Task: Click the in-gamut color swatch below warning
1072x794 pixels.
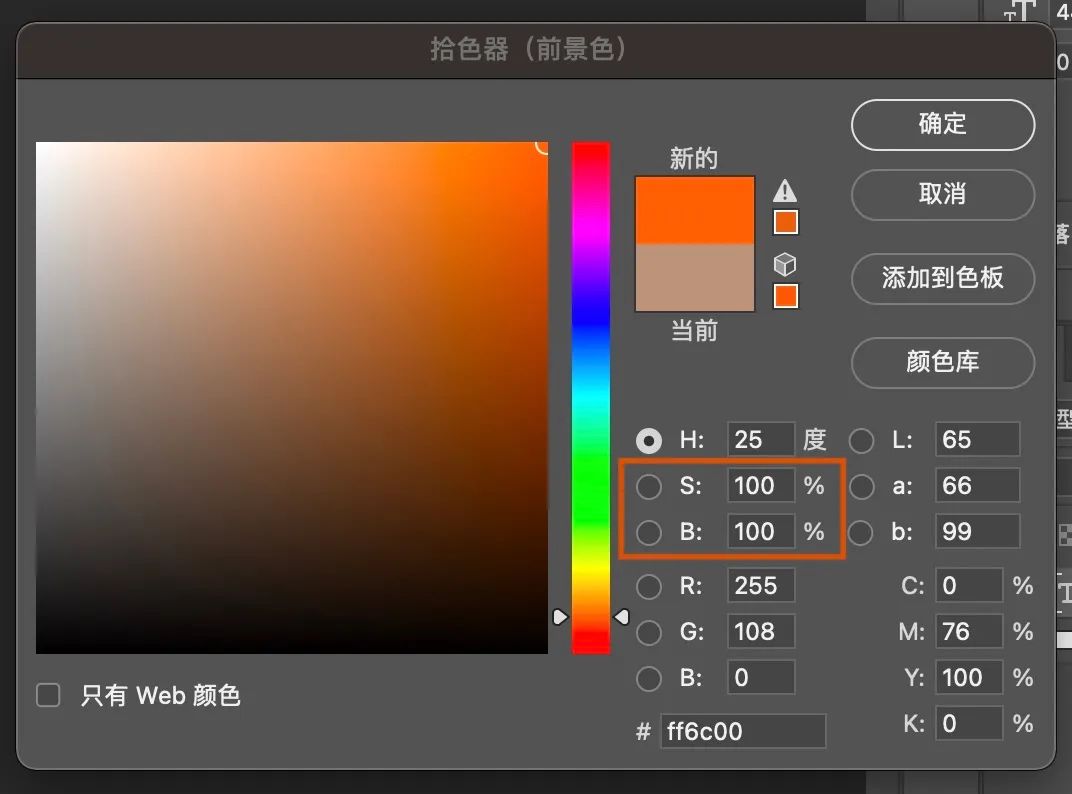Action: click(786, 222)
